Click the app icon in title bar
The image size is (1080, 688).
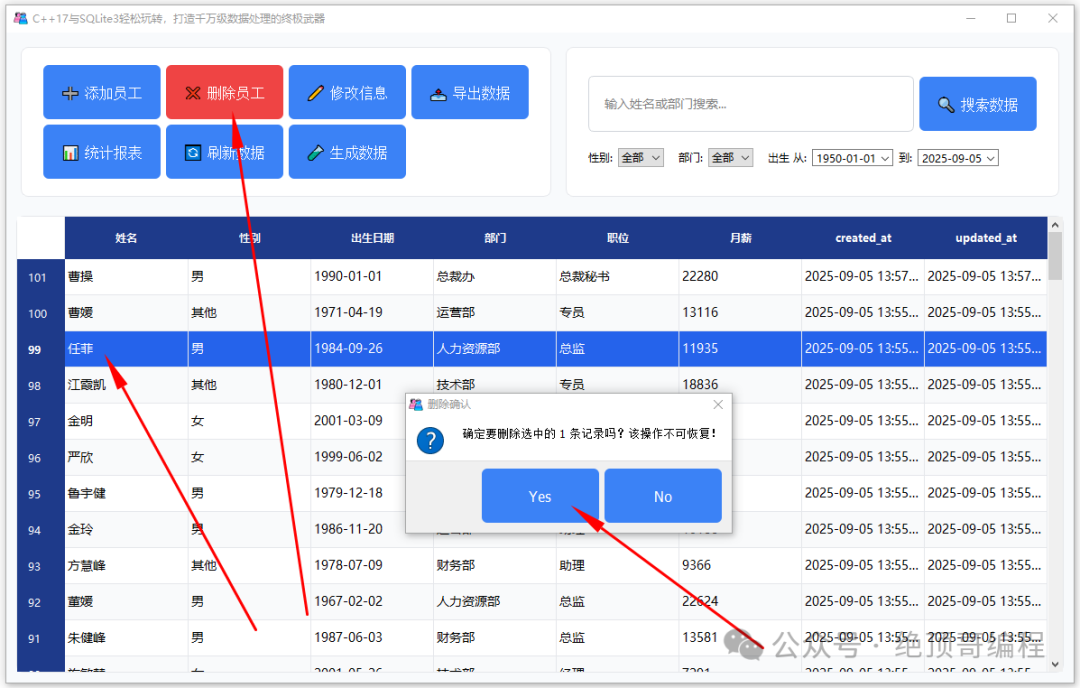pos(21,19)
